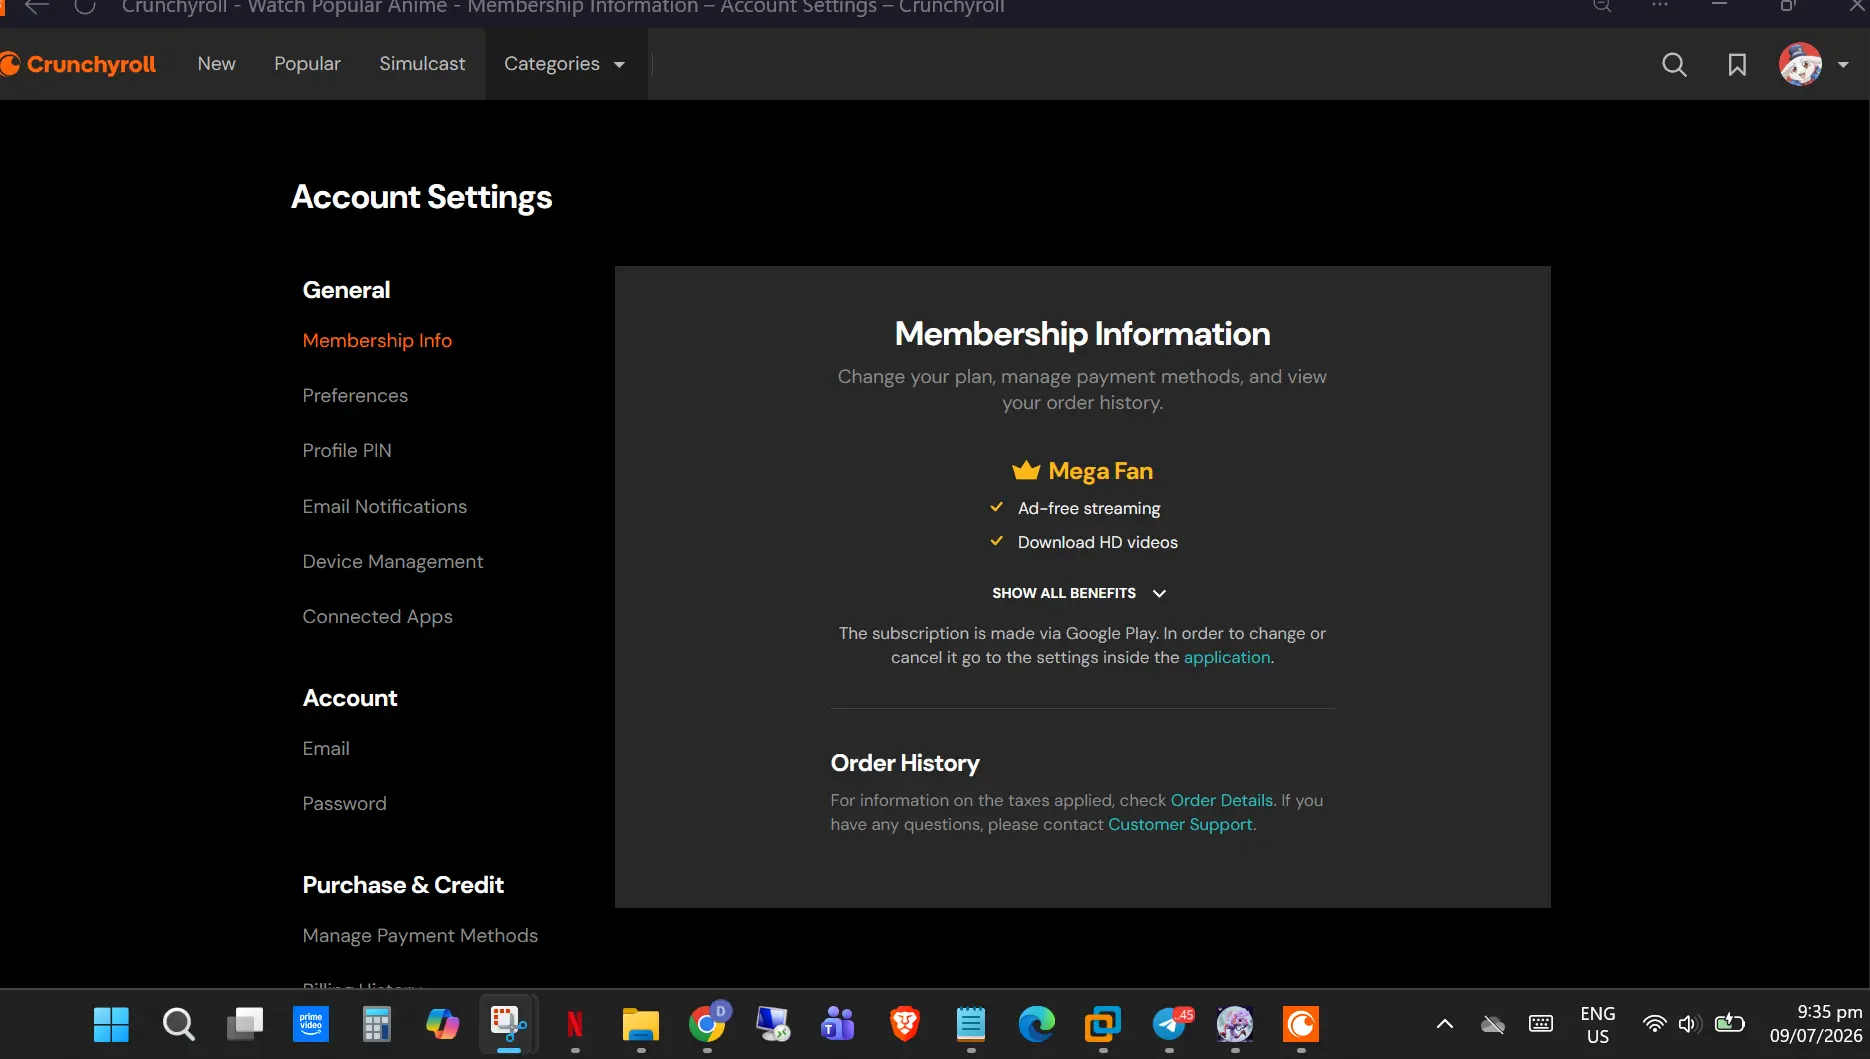Open Device Management settings
Screen dimensions: 1870x1059
coord(393,561)
